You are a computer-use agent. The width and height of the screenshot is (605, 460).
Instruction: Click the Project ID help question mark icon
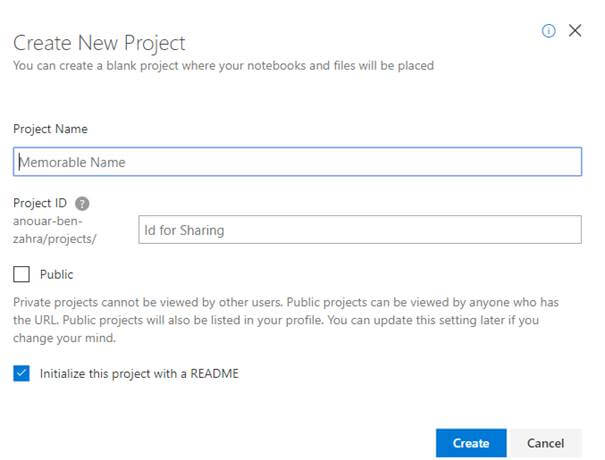pos(82,203)
